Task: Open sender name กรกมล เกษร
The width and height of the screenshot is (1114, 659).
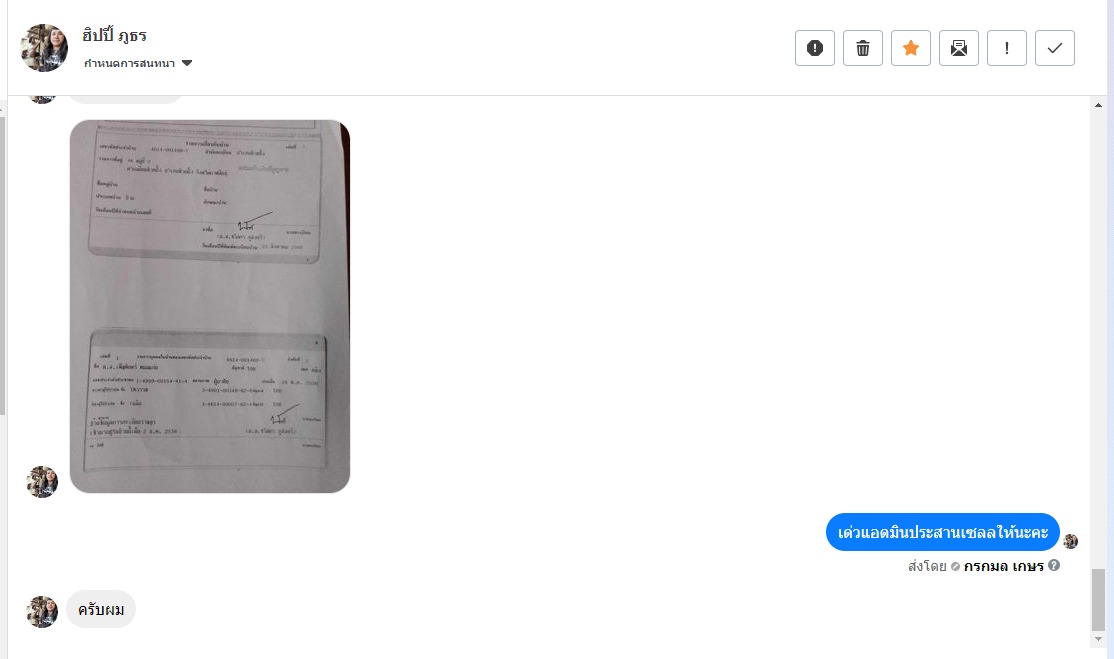Action: 1003,566
